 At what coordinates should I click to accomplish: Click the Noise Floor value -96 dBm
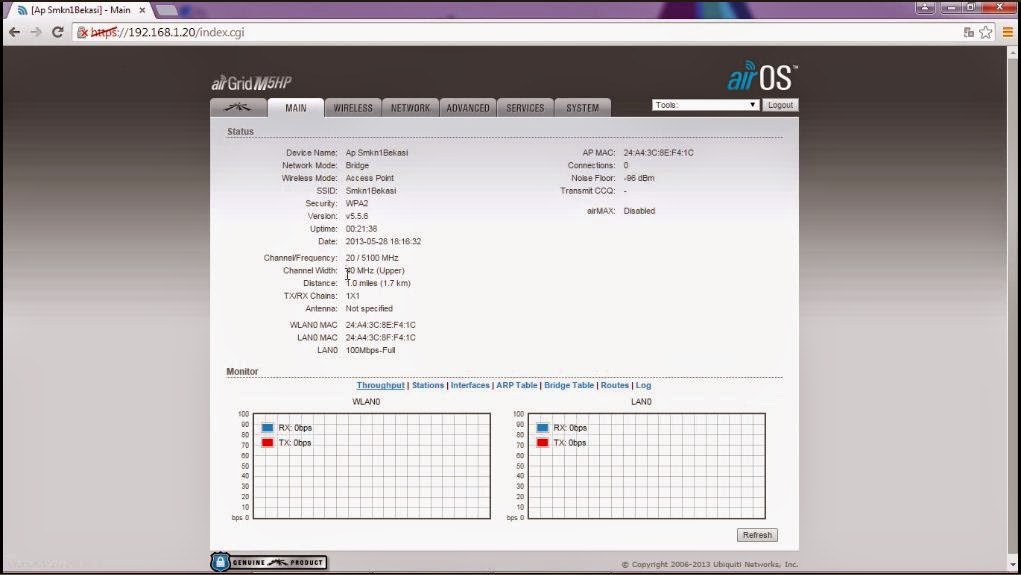(x=639, y=178)
